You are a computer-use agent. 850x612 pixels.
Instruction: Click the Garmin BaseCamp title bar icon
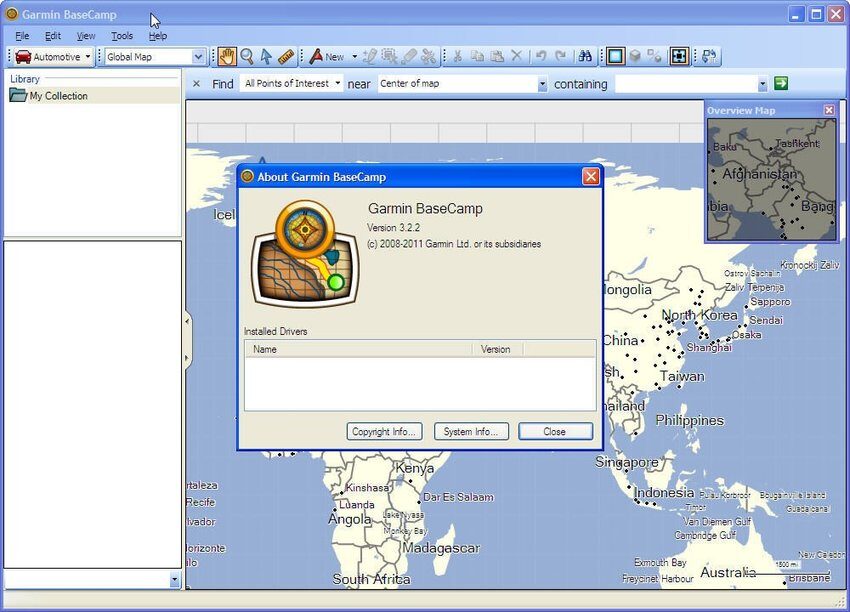pos(11,14)
